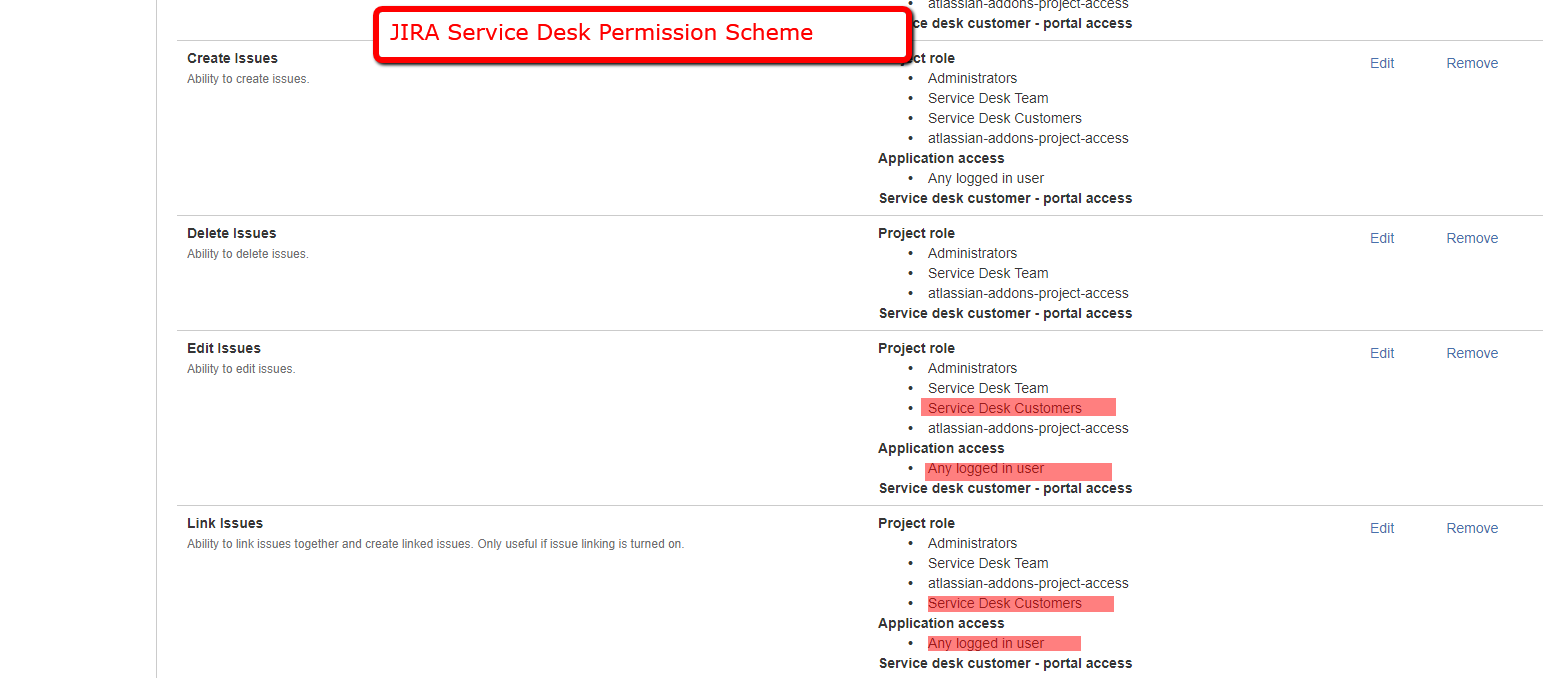Image resolution: width=1543 pixels, height=678 pixels.
Task: Click portal access line under Create Issues
Action: click(1005, 198)
